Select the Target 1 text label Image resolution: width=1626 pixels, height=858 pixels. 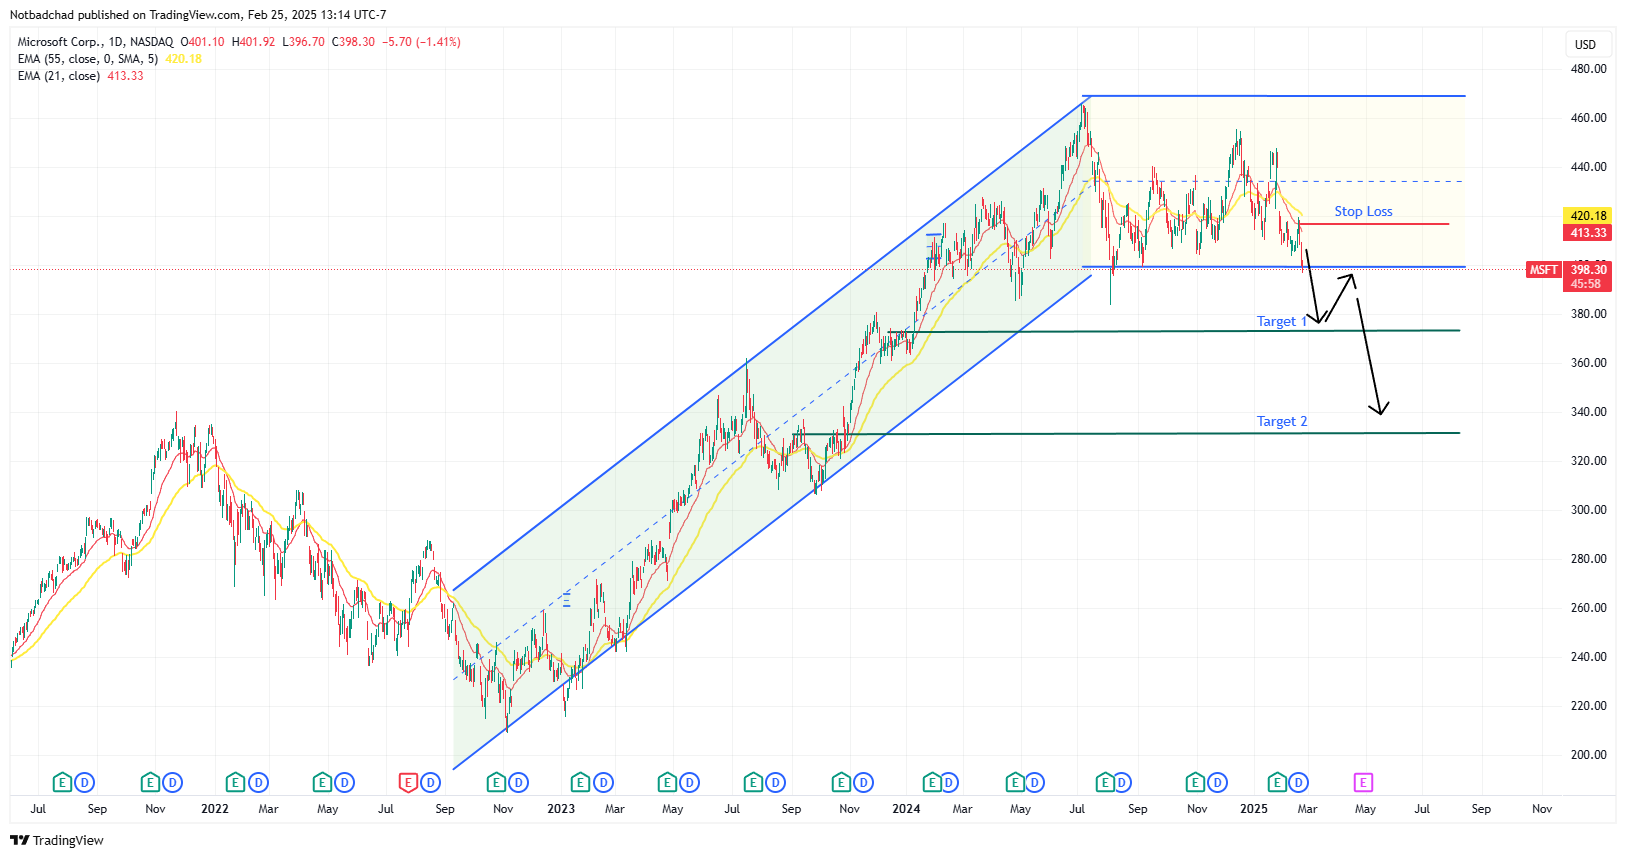pos(1282,321)
